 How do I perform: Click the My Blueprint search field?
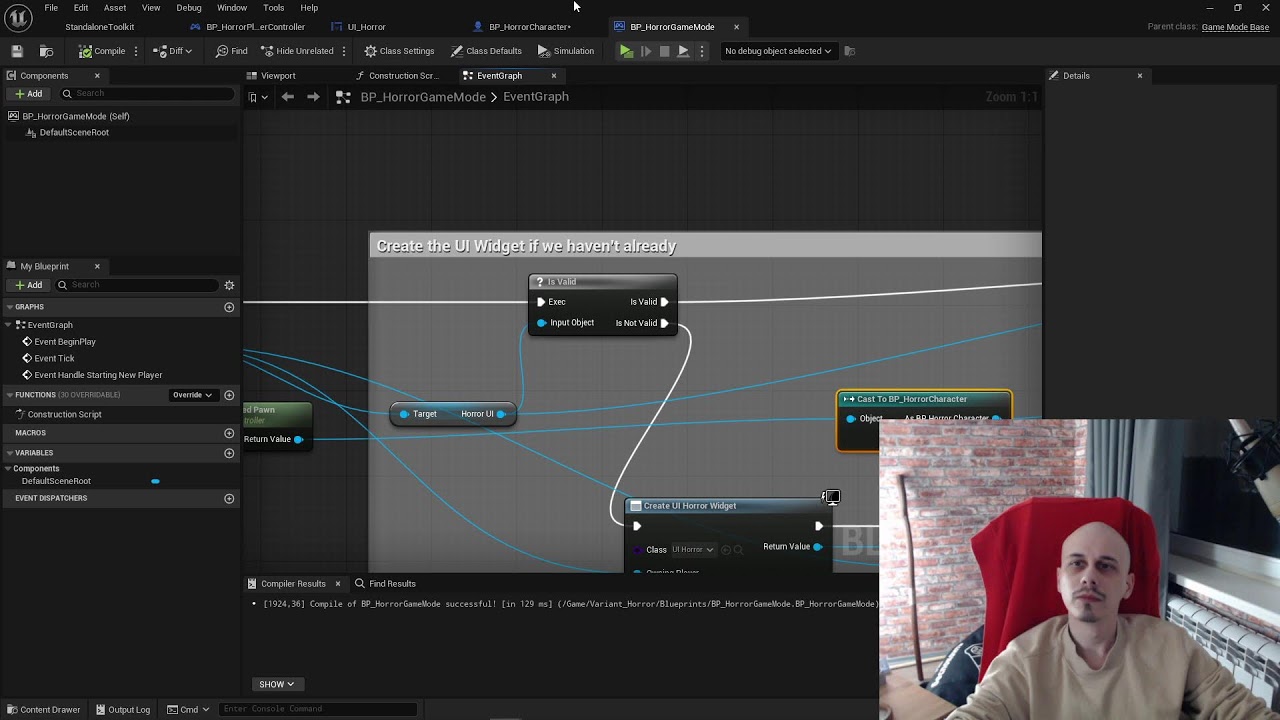(x=137, y=285)
